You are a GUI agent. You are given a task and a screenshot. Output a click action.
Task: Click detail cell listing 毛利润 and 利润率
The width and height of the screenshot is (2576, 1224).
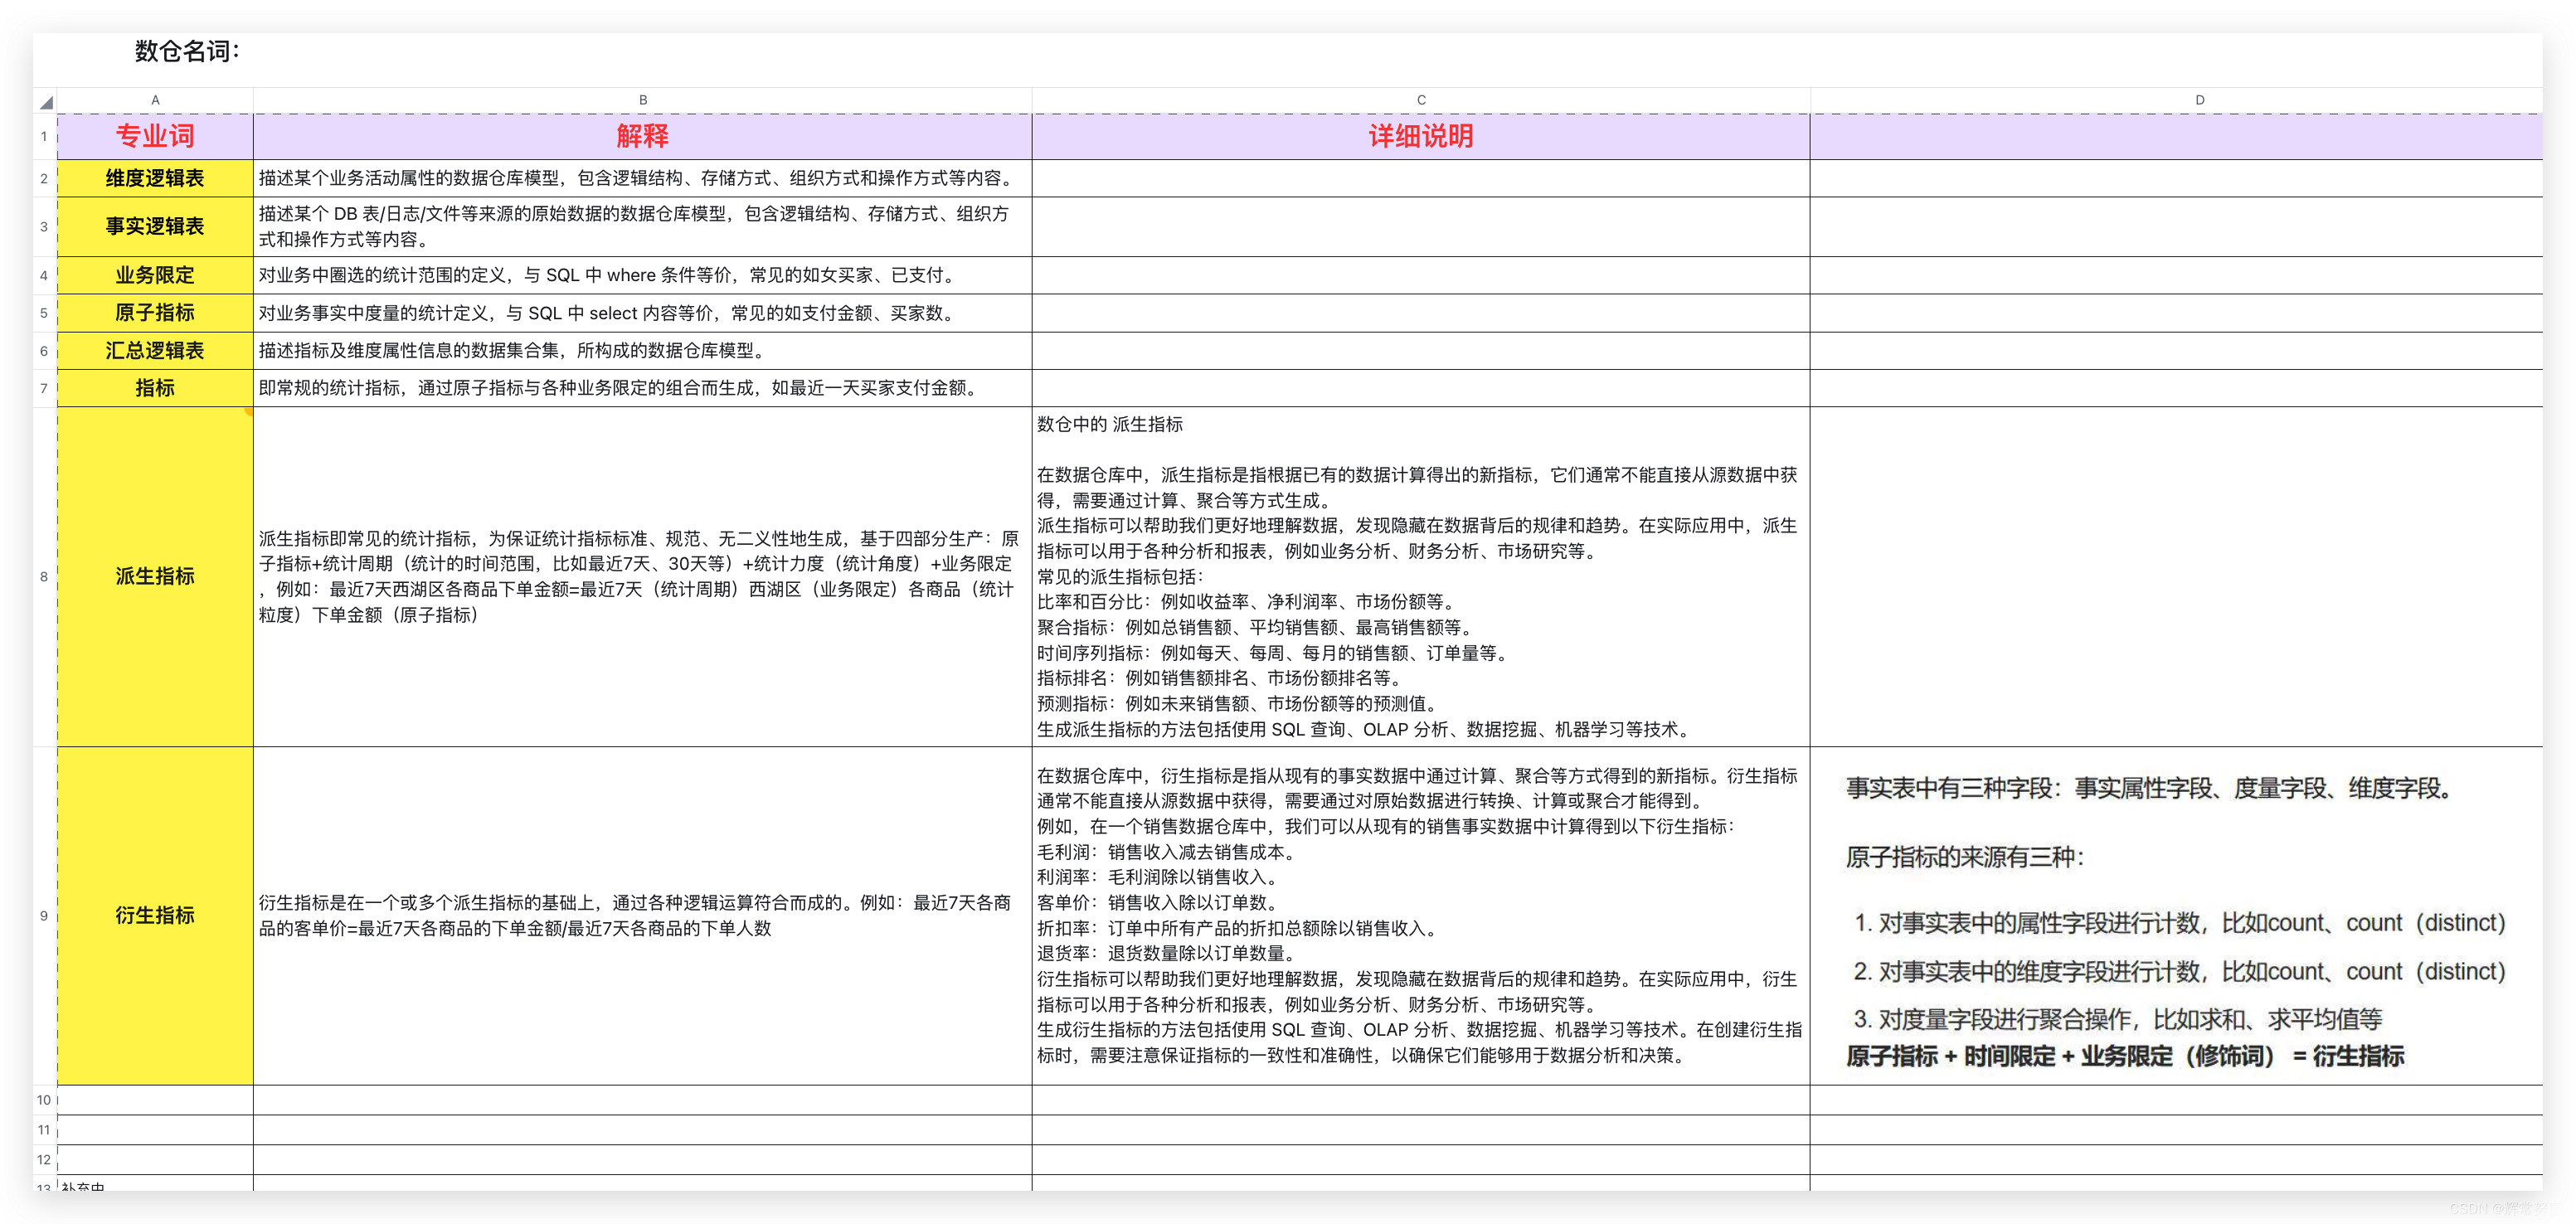[1421, 915]
